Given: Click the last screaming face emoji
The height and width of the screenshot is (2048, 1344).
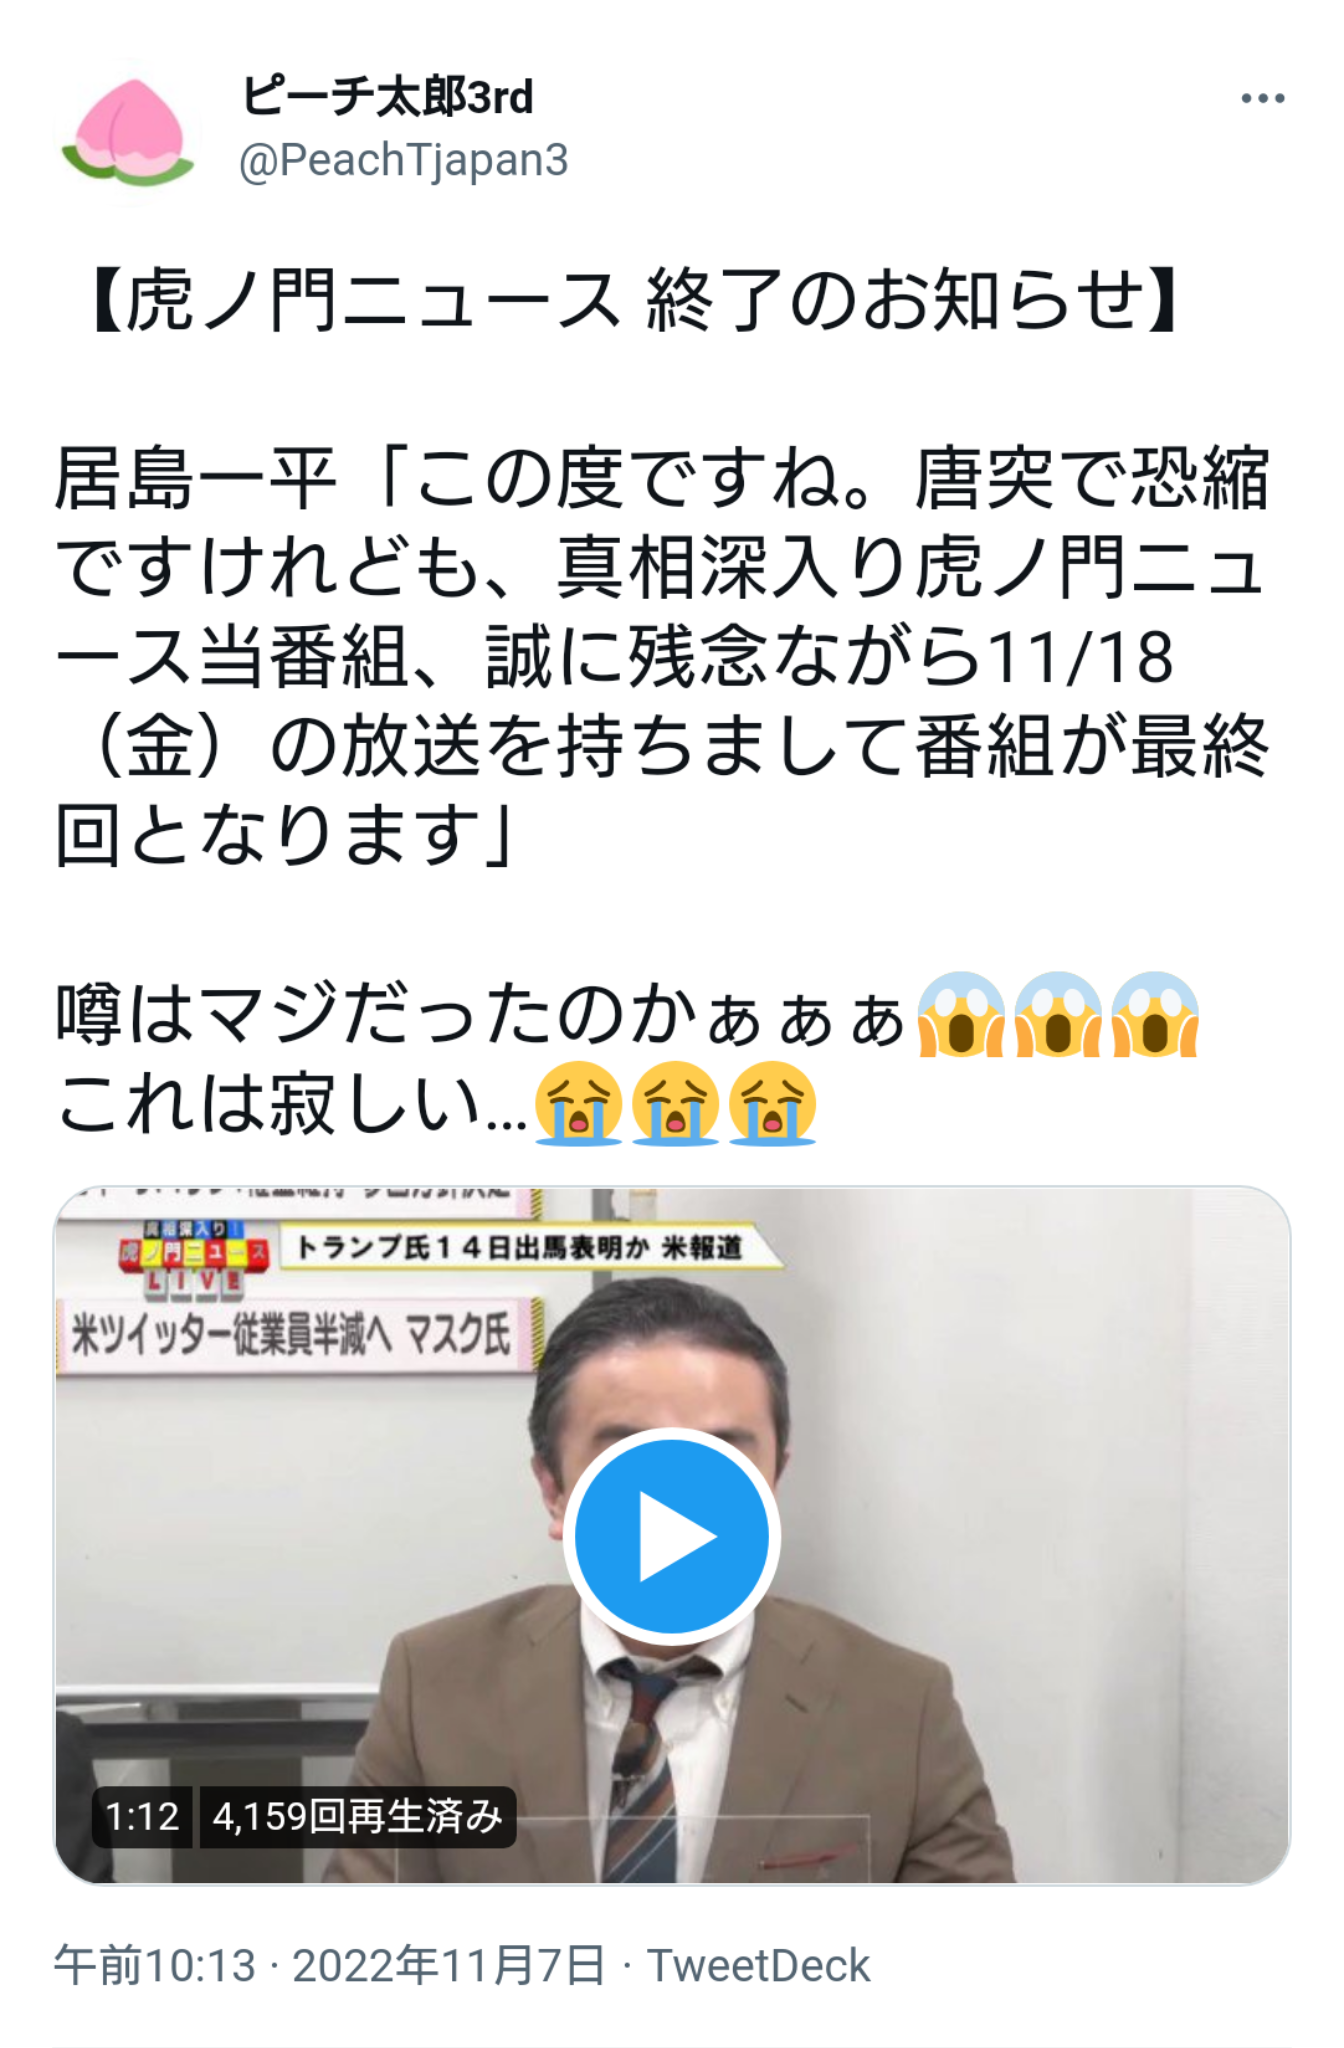Looking at the screenshot, I should 1155,1015.
